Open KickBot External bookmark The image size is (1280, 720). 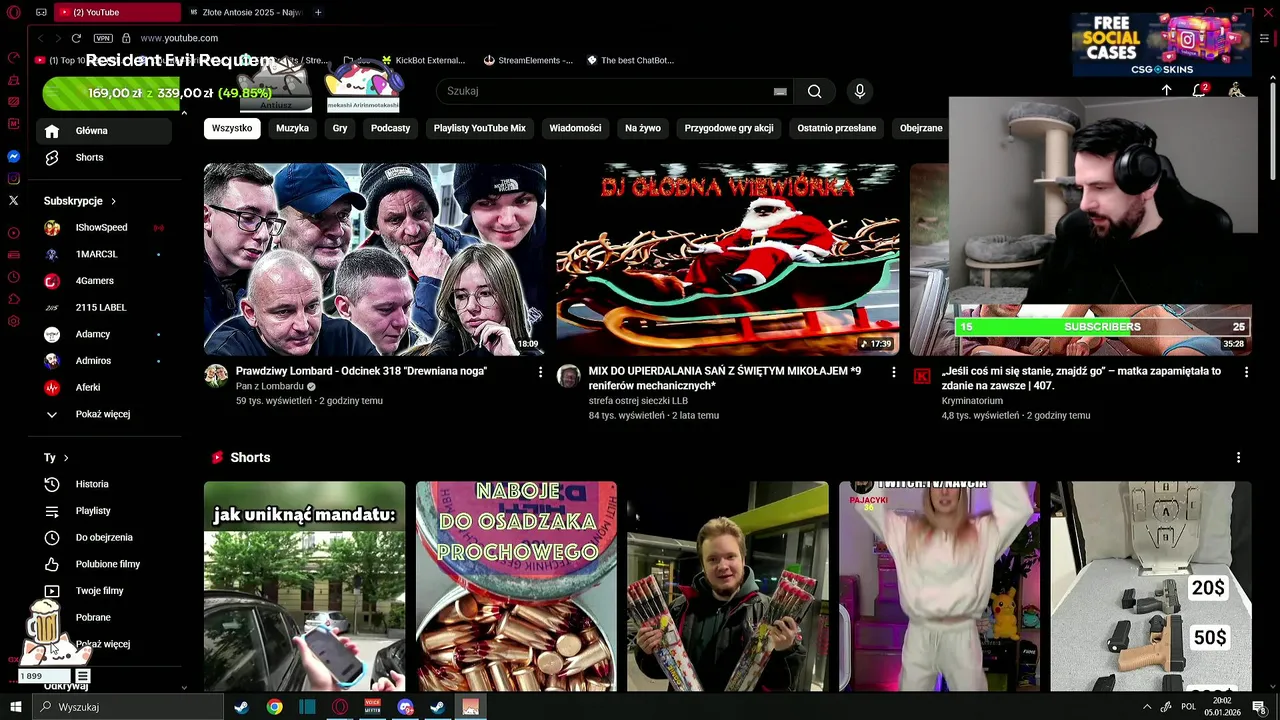click(422, 60)
